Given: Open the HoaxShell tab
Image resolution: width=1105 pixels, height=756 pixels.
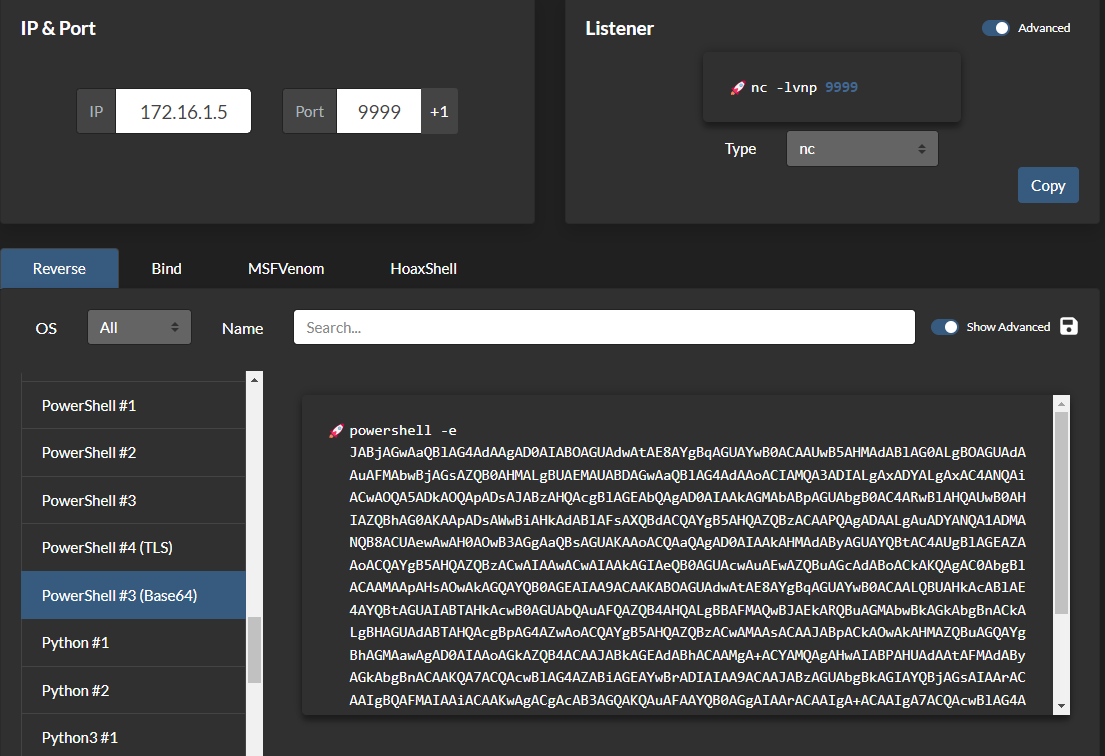Looking at the screenshot, I should point(424,268).
